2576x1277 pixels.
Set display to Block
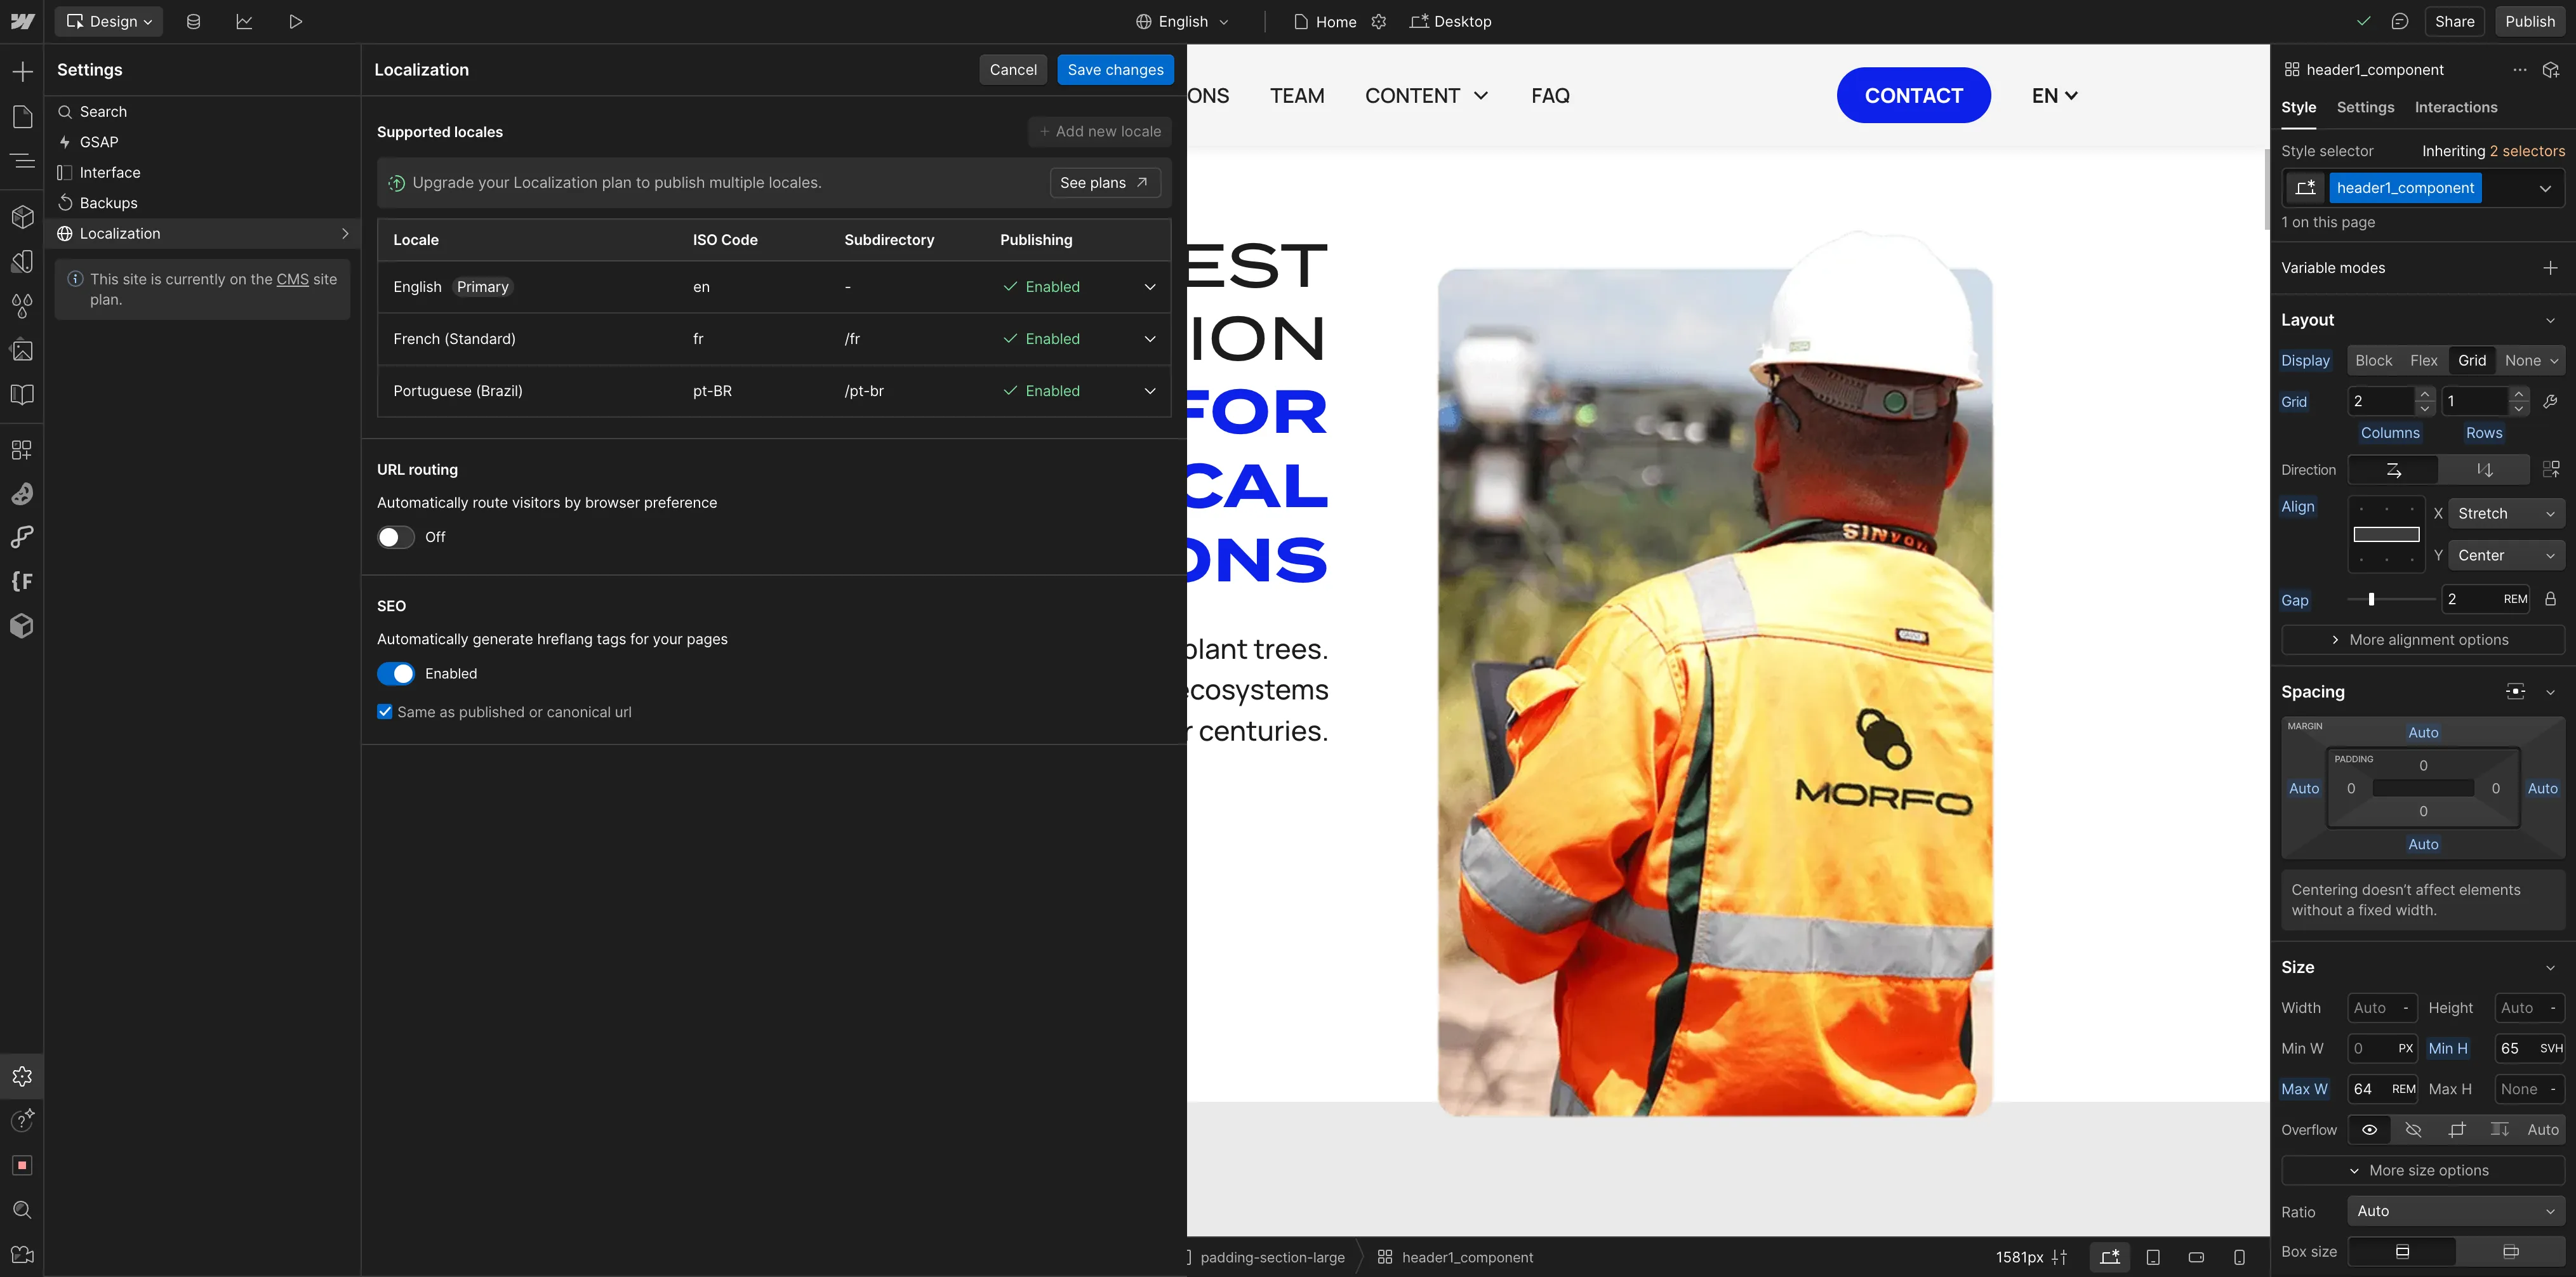(2373, 360)
